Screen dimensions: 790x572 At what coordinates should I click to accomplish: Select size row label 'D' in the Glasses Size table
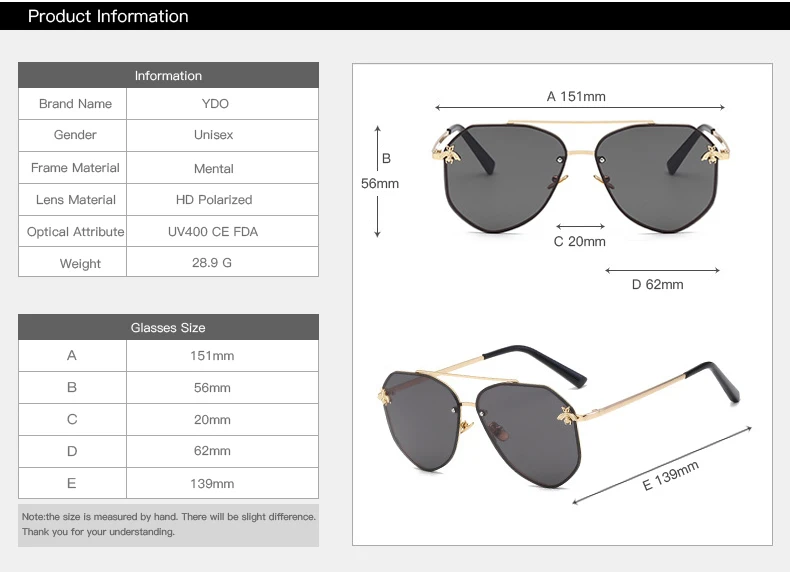(x=72, y=451)
